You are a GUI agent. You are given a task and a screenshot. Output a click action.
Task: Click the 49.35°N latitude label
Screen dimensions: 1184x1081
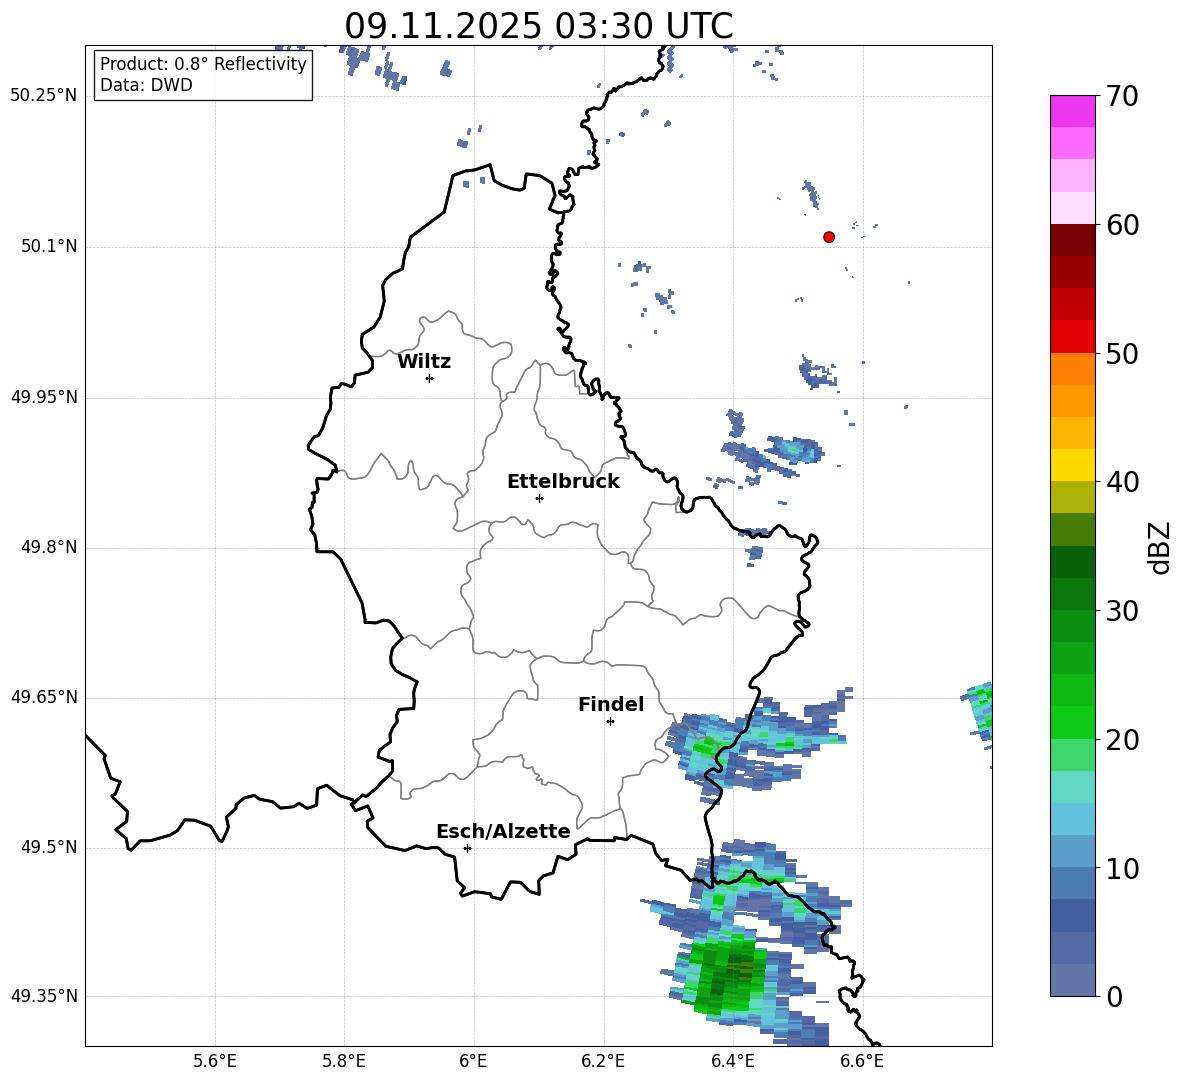(44, 996)
